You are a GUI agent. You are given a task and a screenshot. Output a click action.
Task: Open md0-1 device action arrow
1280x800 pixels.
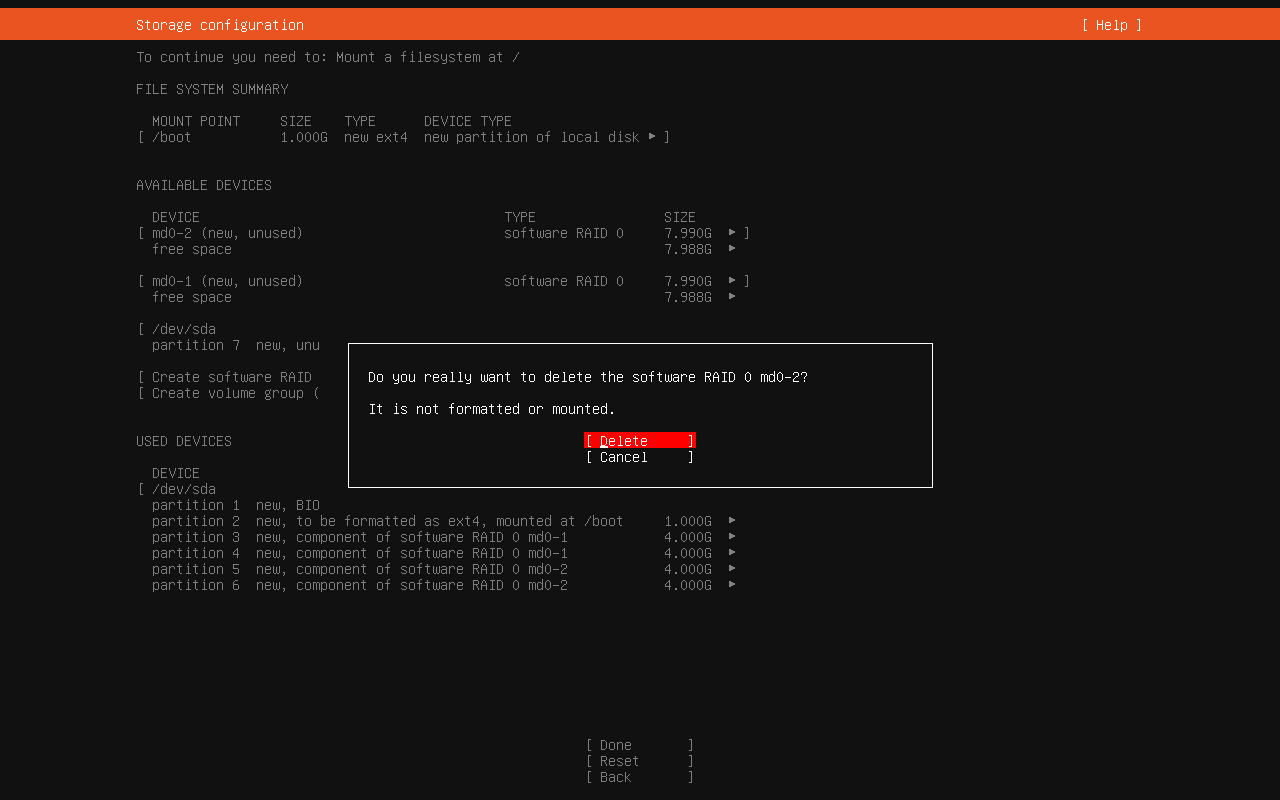[x=732, y=281]
